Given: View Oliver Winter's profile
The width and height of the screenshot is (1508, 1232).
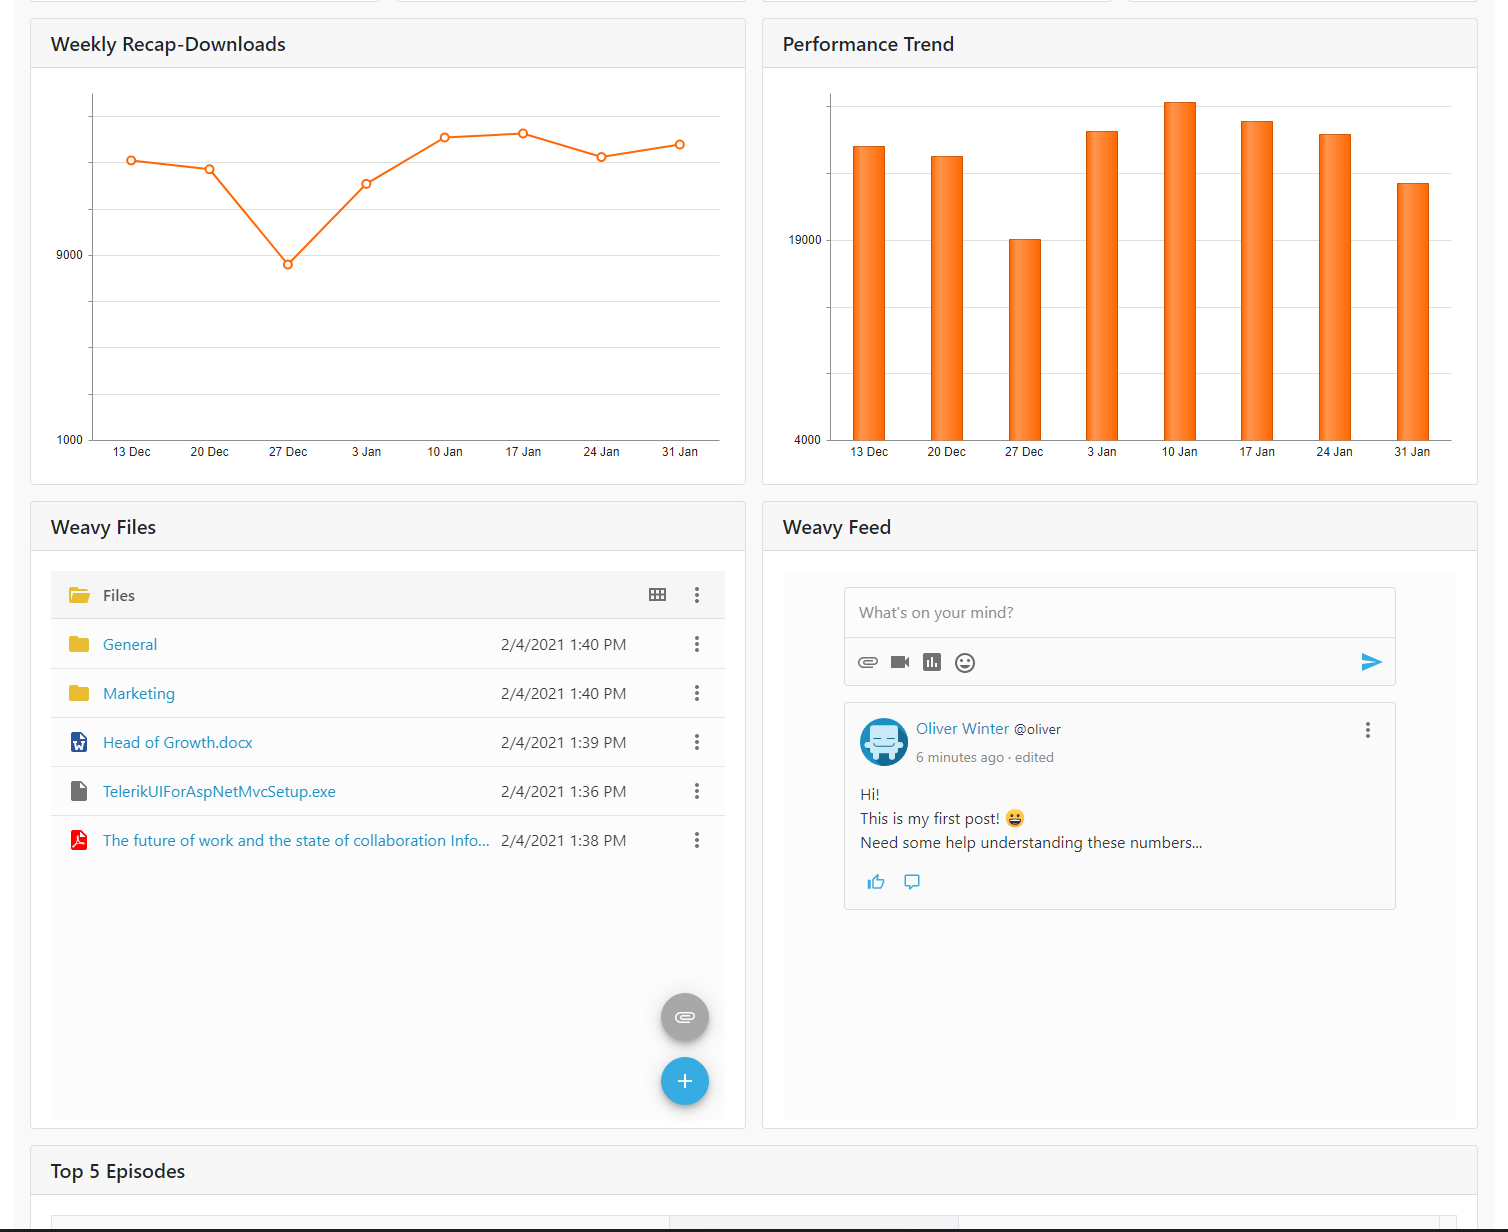Looking at the screenshot, I should pyautogui.click(x=962, y=728).
